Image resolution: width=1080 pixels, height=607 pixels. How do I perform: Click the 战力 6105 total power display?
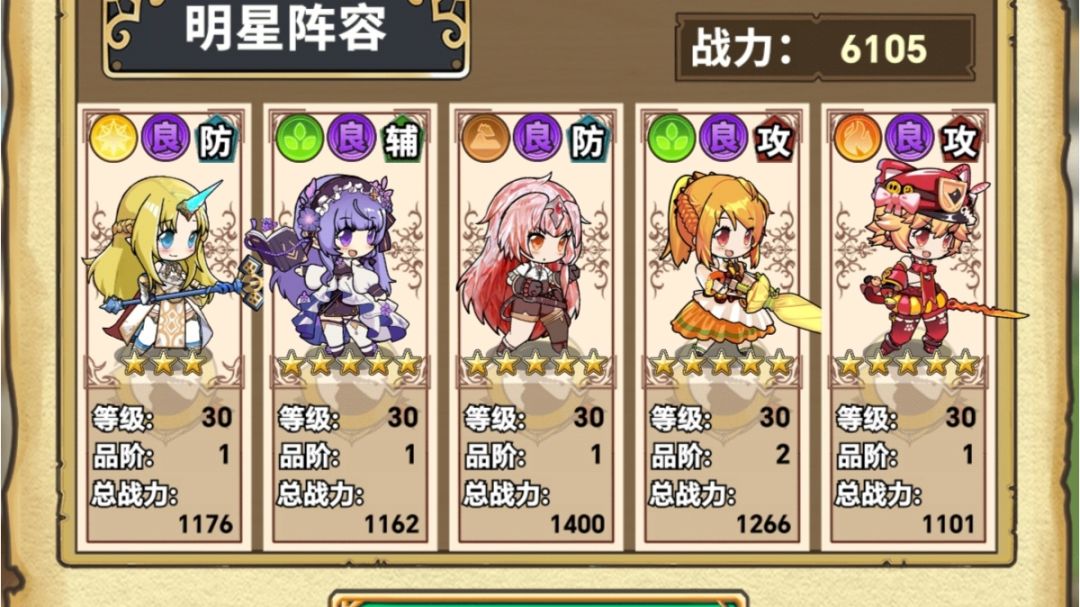pos(825,48)
